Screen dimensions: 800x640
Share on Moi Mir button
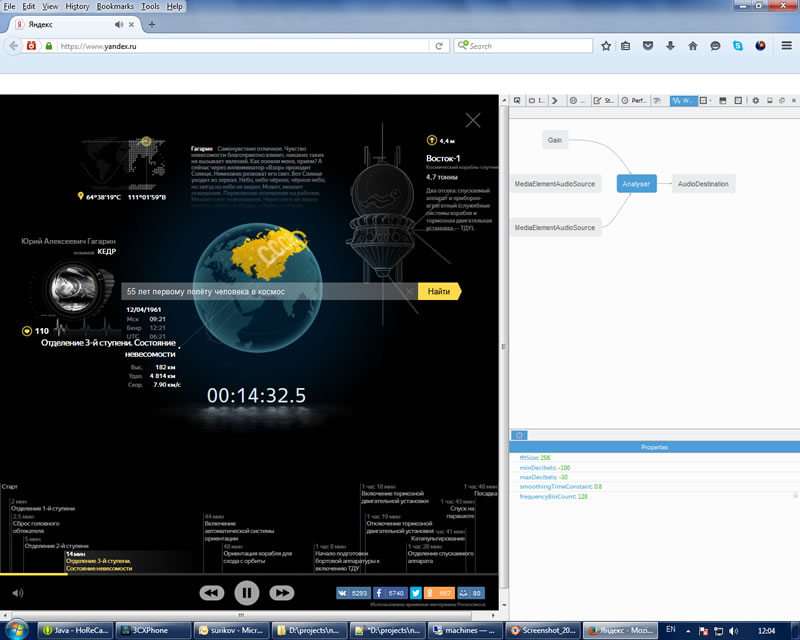click(x=471, y=593)
